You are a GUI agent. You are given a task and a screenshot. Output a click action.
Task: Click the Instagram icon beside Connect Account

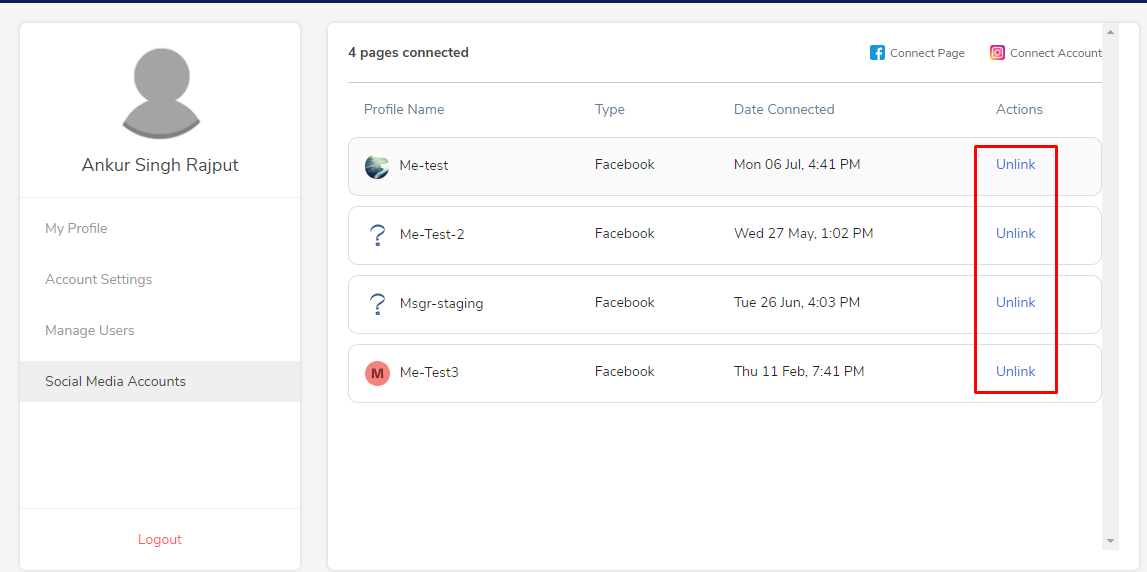tap(997, 53)
